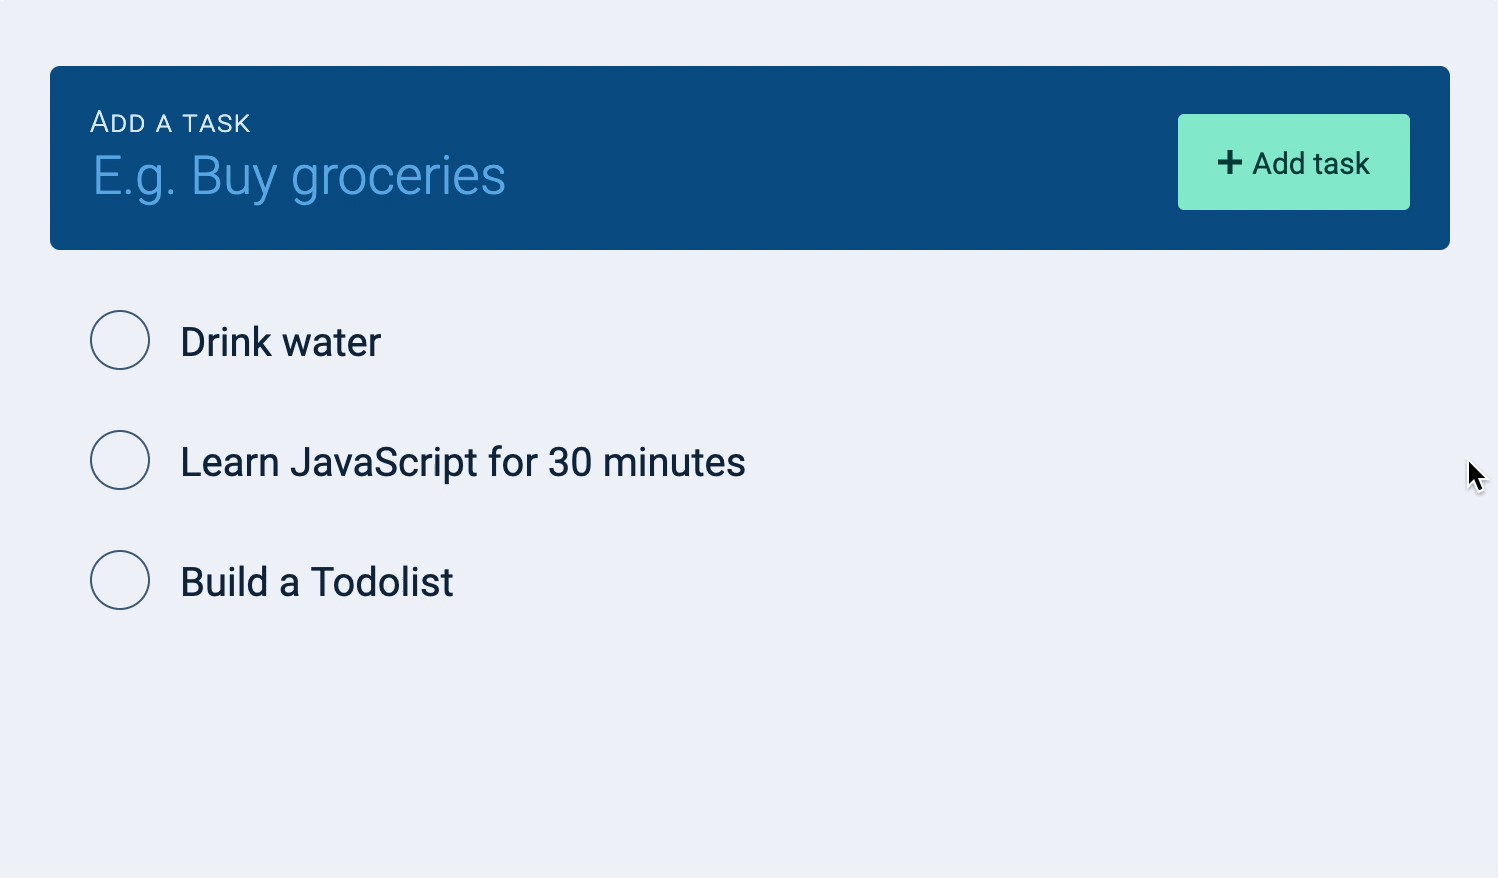This screenshot has width=1498, height=878.
Task: Toggle completion circle for Learn JavaScript task
Action: pyautogui.click(x=120, y=460)
